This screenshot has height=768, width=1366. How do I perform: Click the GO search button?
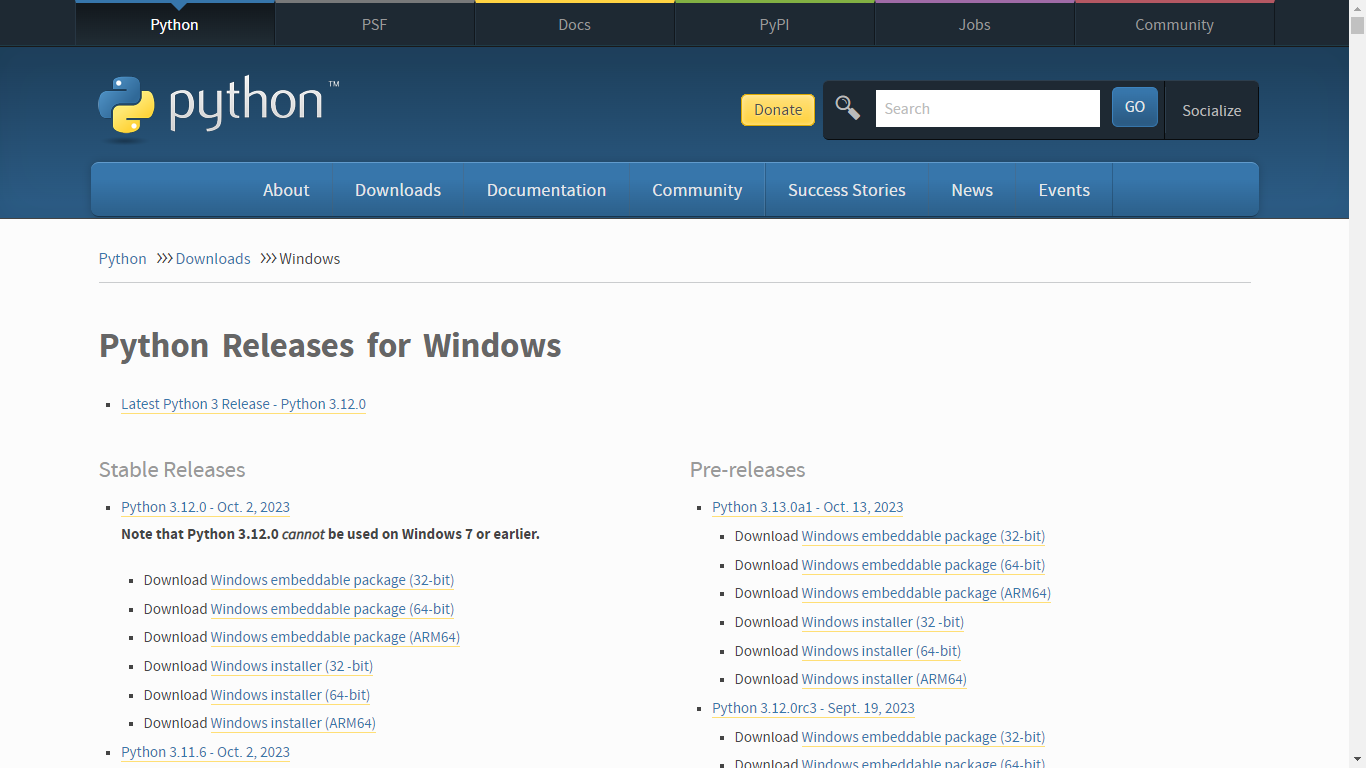(1135, 107)
